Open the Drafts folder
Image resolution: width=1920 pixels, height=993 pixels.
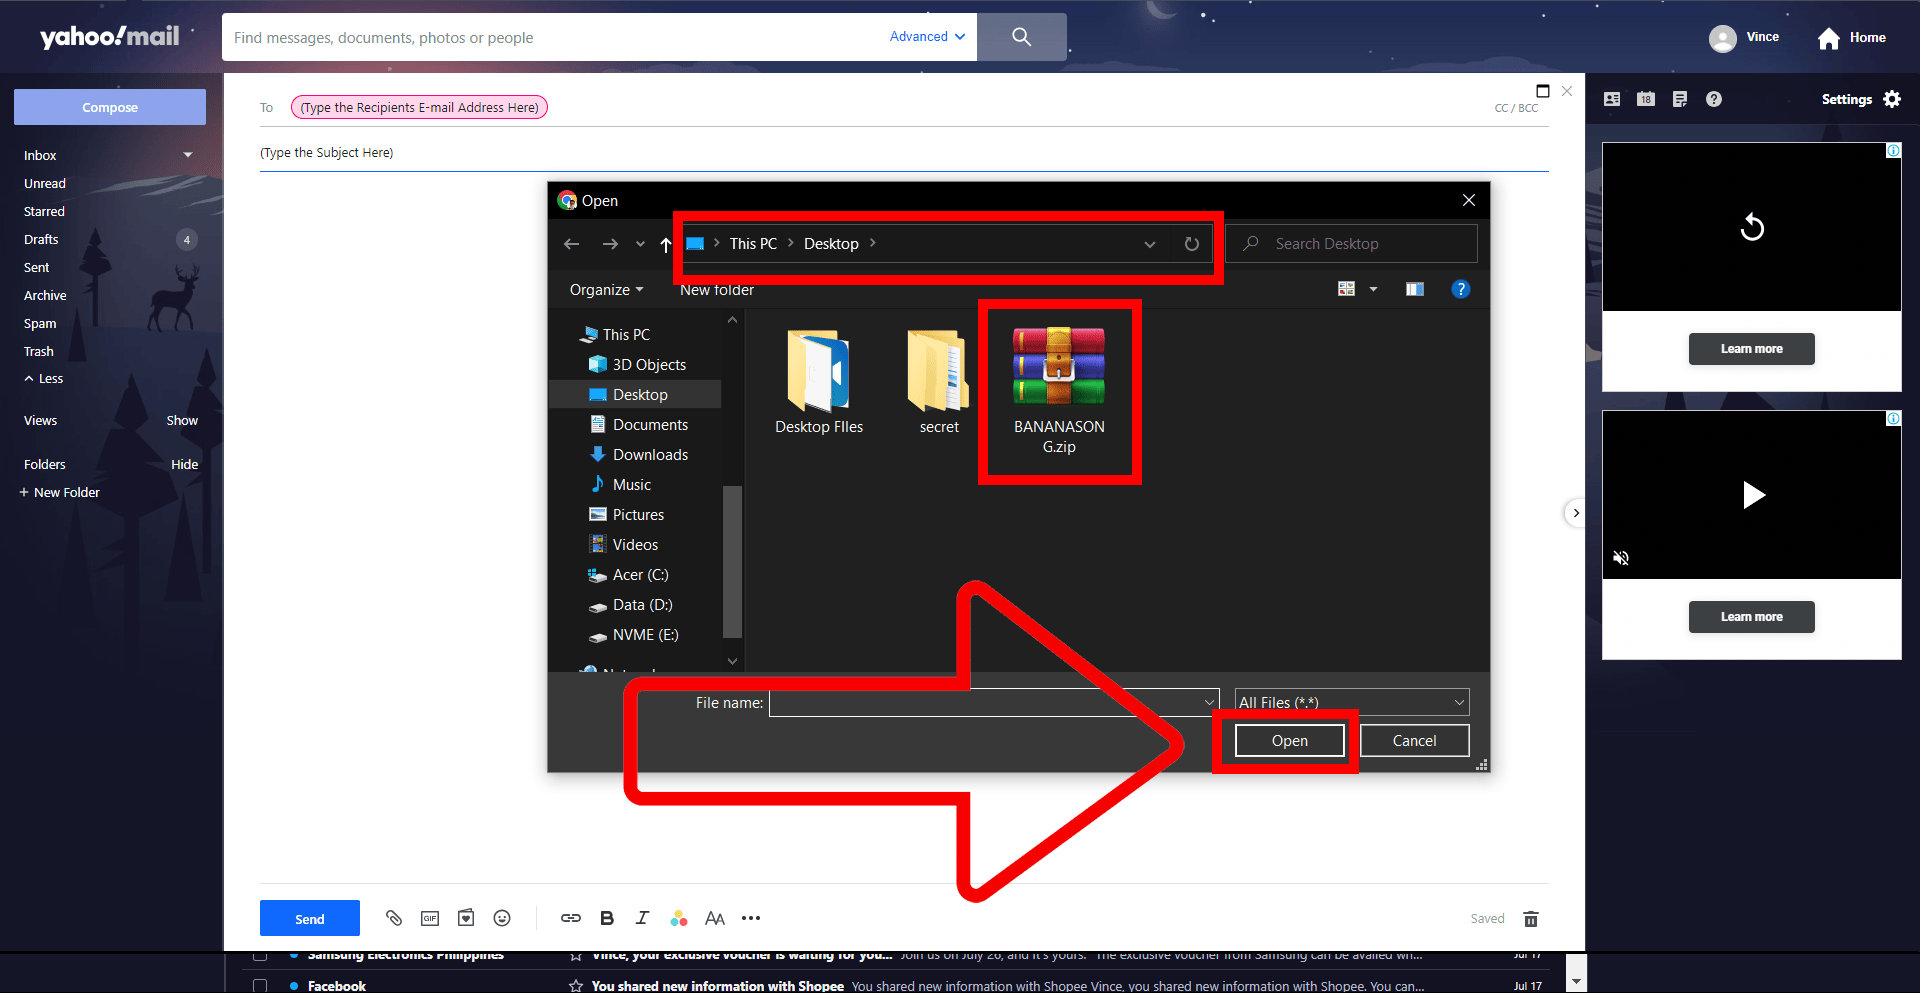[x=42, y=240]
